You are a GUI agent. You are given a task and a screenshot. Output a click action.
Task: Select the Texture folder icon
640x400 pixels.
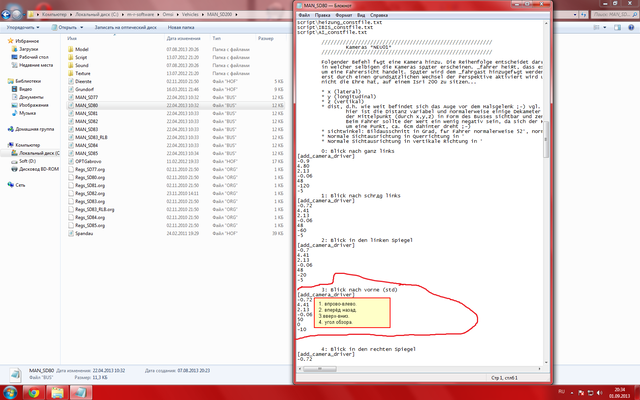(x=68, y=74)
